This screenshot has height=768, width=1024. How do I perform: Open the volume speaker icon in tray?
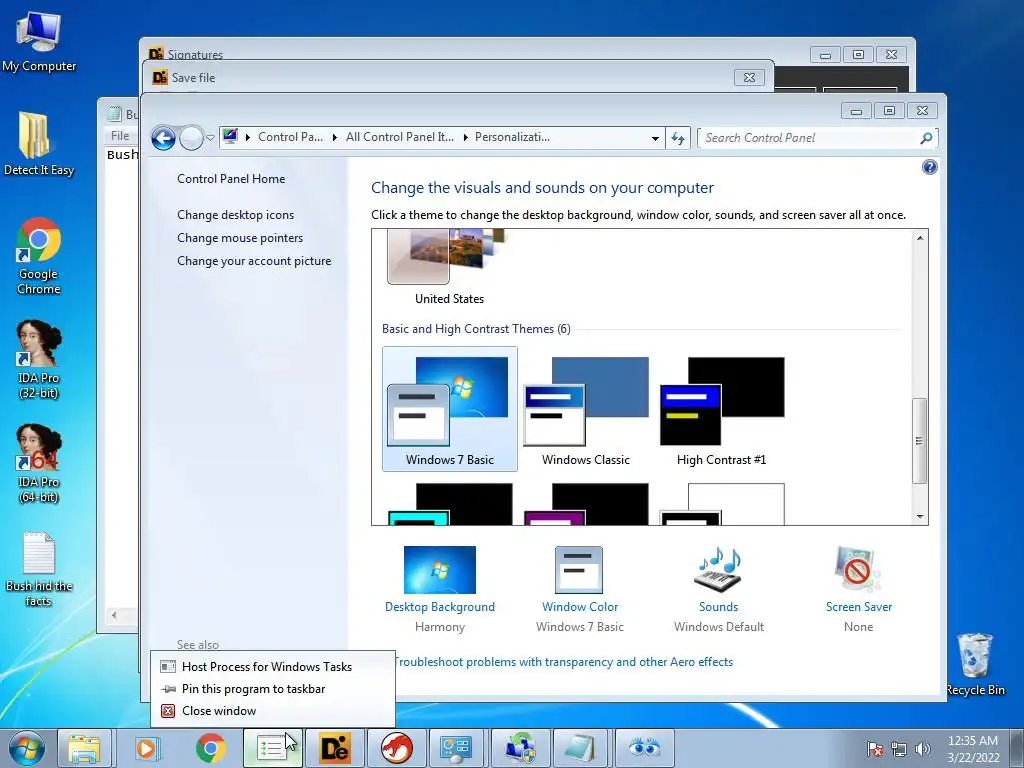pyautogui.click(x=923, y=749)
